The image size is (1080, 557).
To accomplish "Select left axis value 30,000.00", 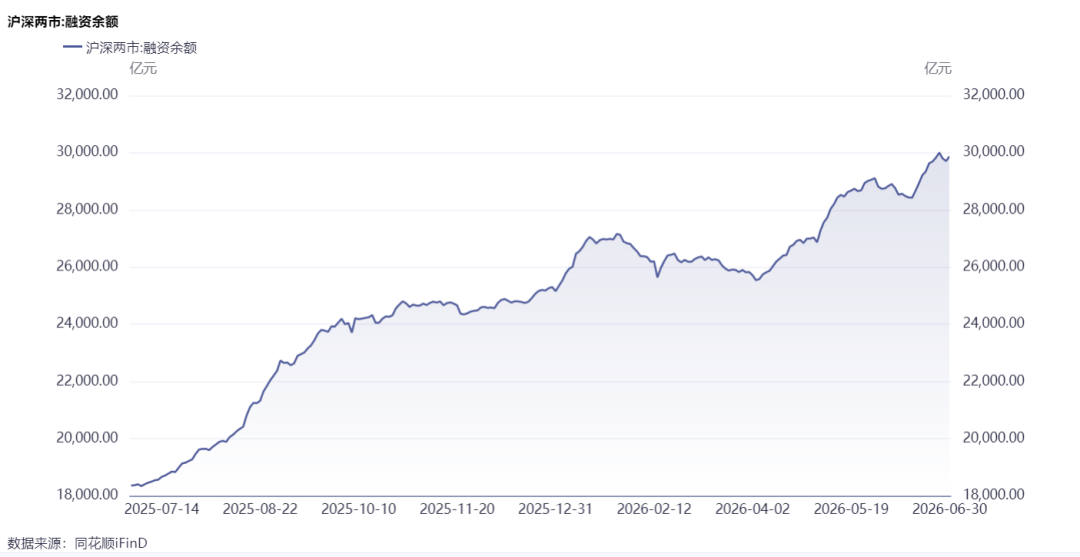I will [87, 151].
